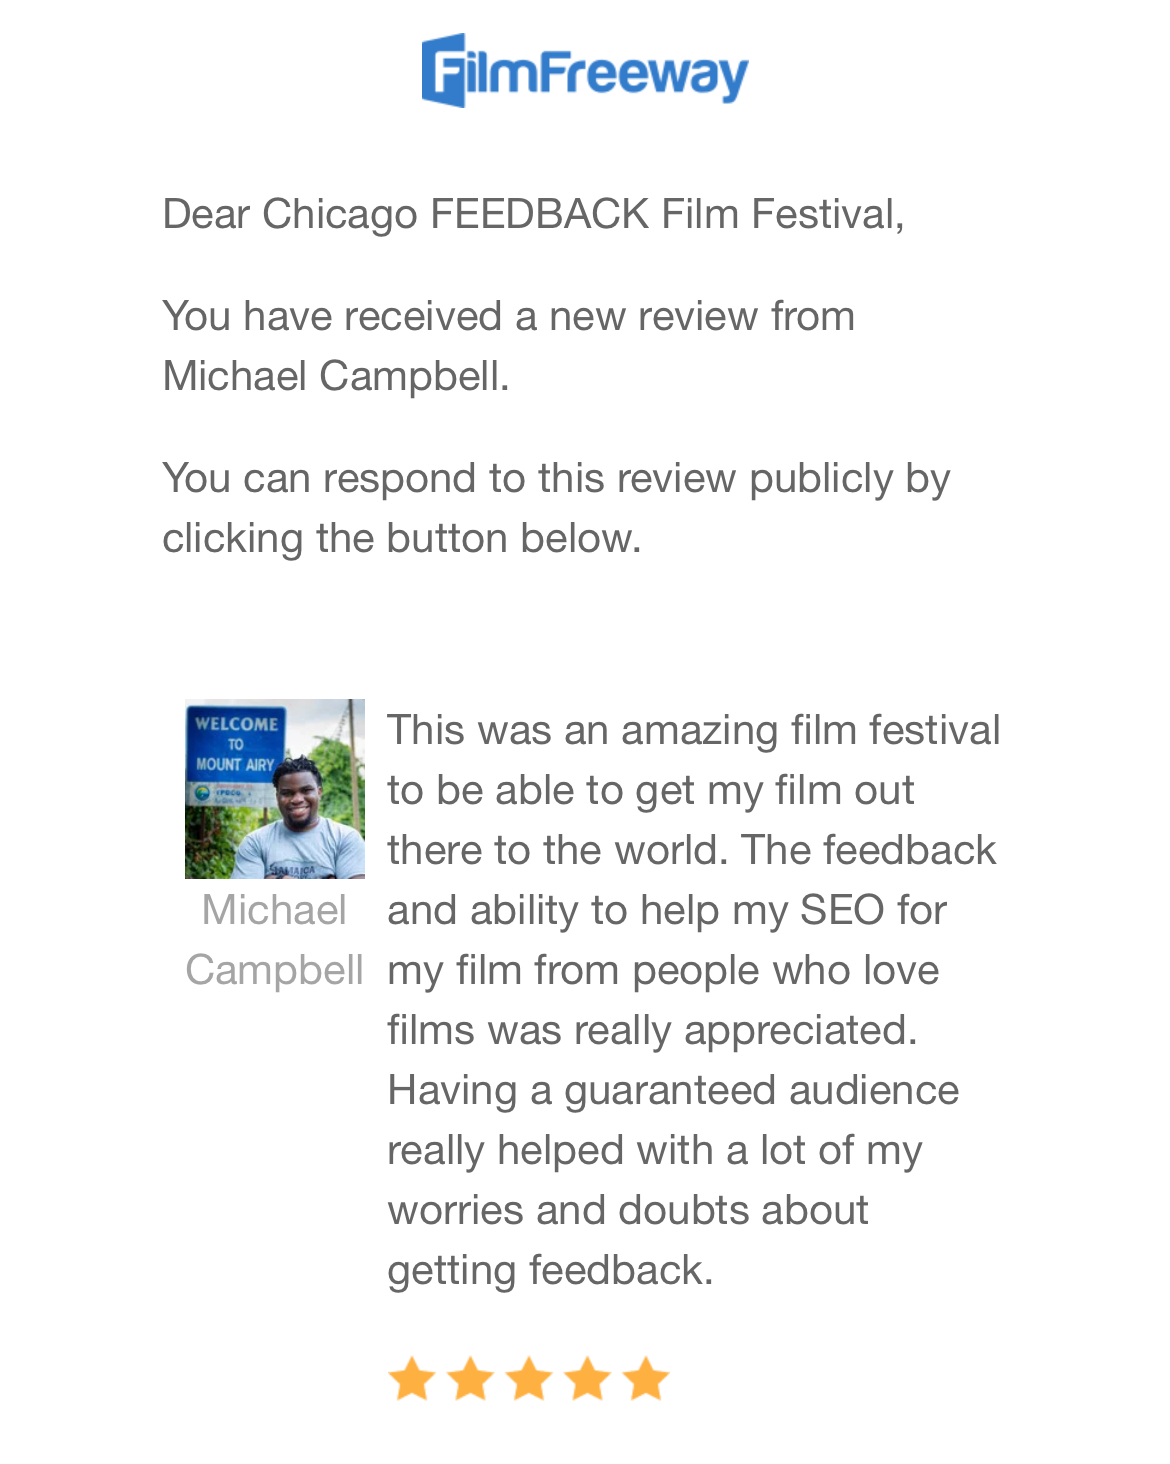1170x1464 pixels.
Task: Click the name Michael under the photo
Action: point(274,910)
